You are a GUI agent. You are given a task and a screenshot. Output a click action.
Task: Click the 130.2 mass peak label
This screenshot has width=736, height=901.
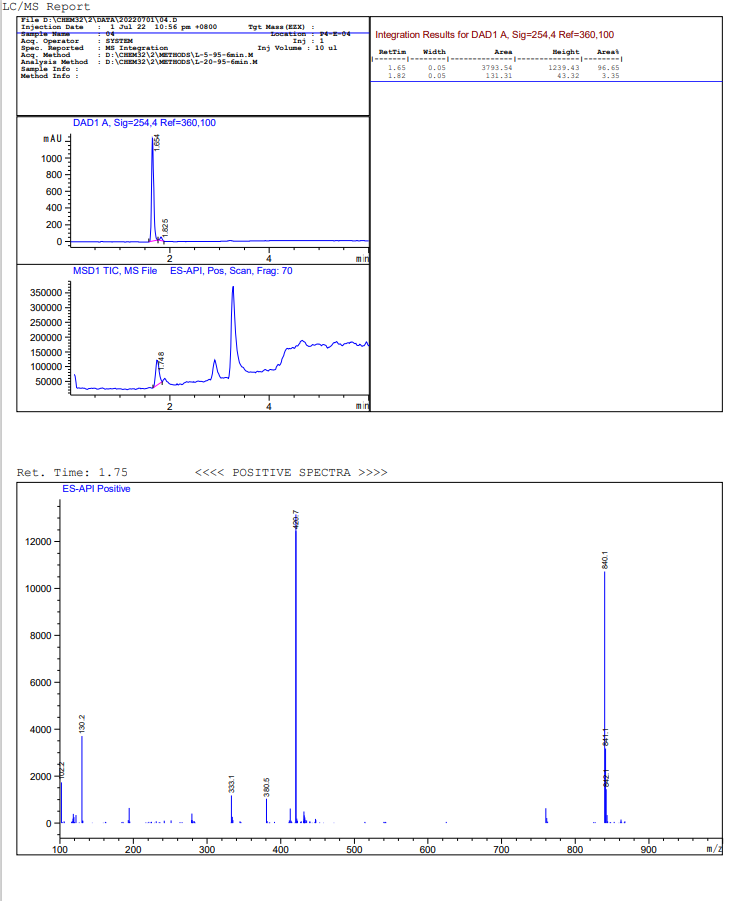pos(82,723)
